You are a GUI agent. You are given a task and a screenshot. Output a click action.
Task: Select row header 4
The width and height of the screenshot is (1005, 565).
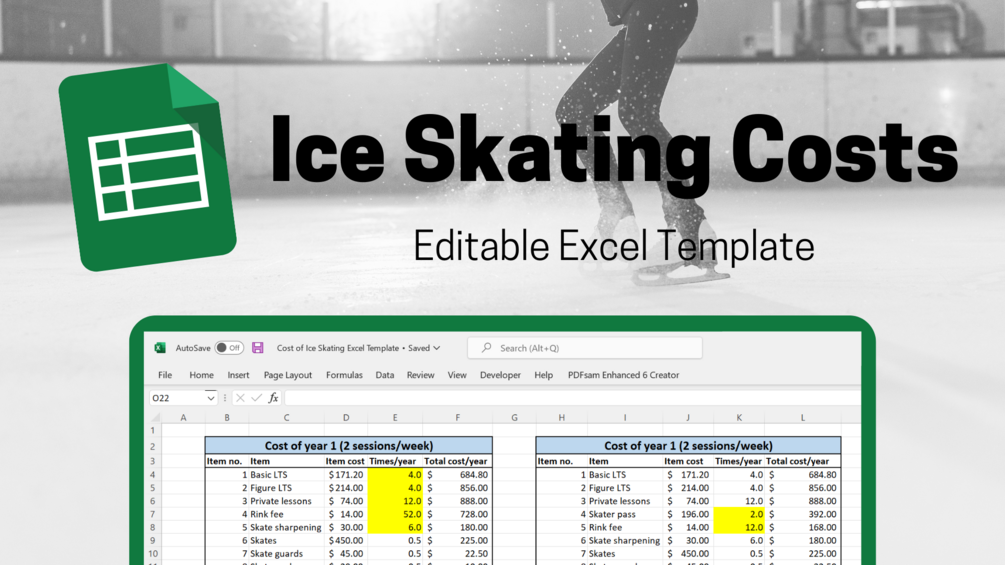pyautogui.click(x=153, y=475)
